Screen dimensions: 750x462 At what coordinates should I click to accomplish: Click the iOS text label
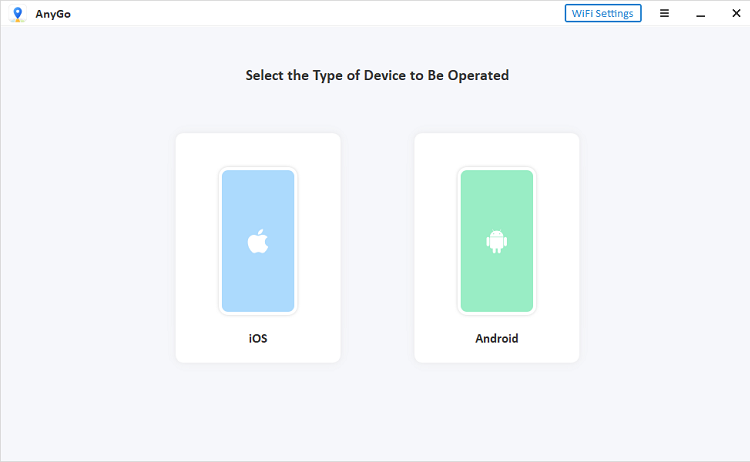[x=258, y=339]
